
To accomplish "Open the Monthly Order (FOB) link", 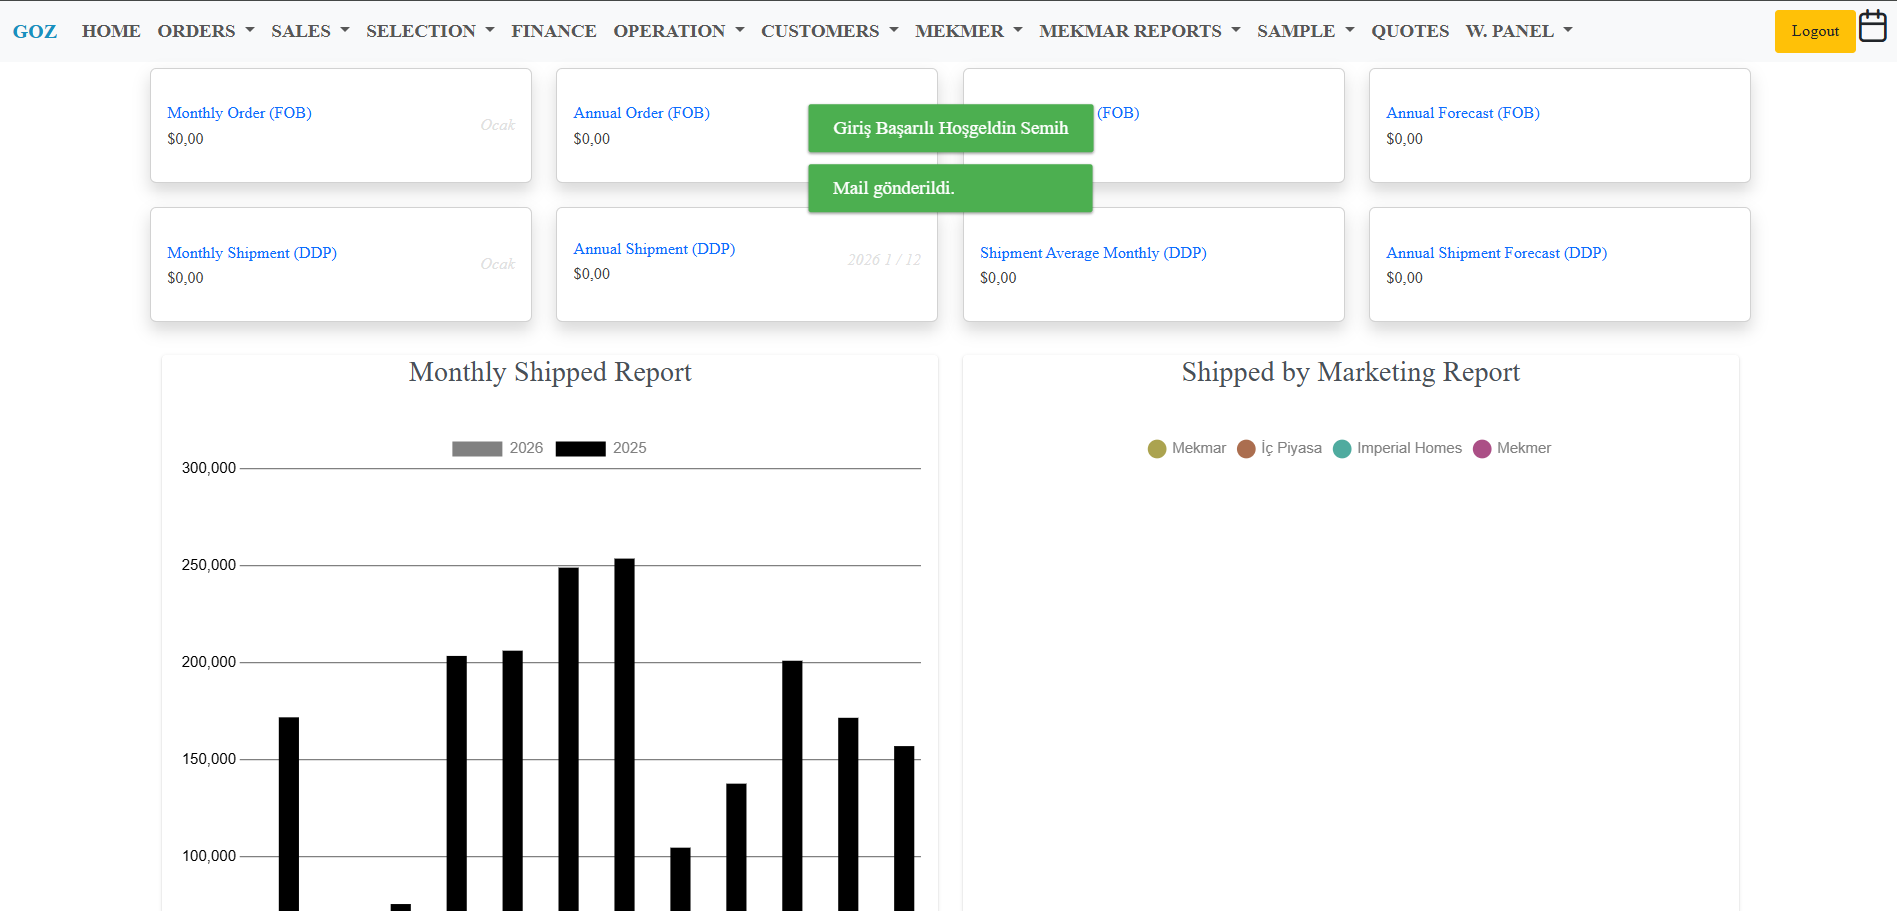I will (239, 113).
